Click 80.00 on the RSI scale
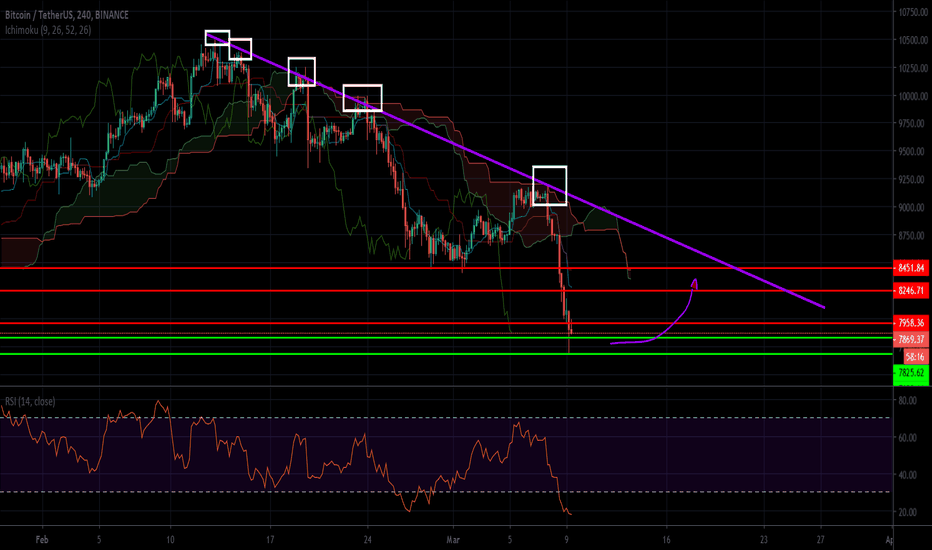932x550 pixels. point(907,401)
